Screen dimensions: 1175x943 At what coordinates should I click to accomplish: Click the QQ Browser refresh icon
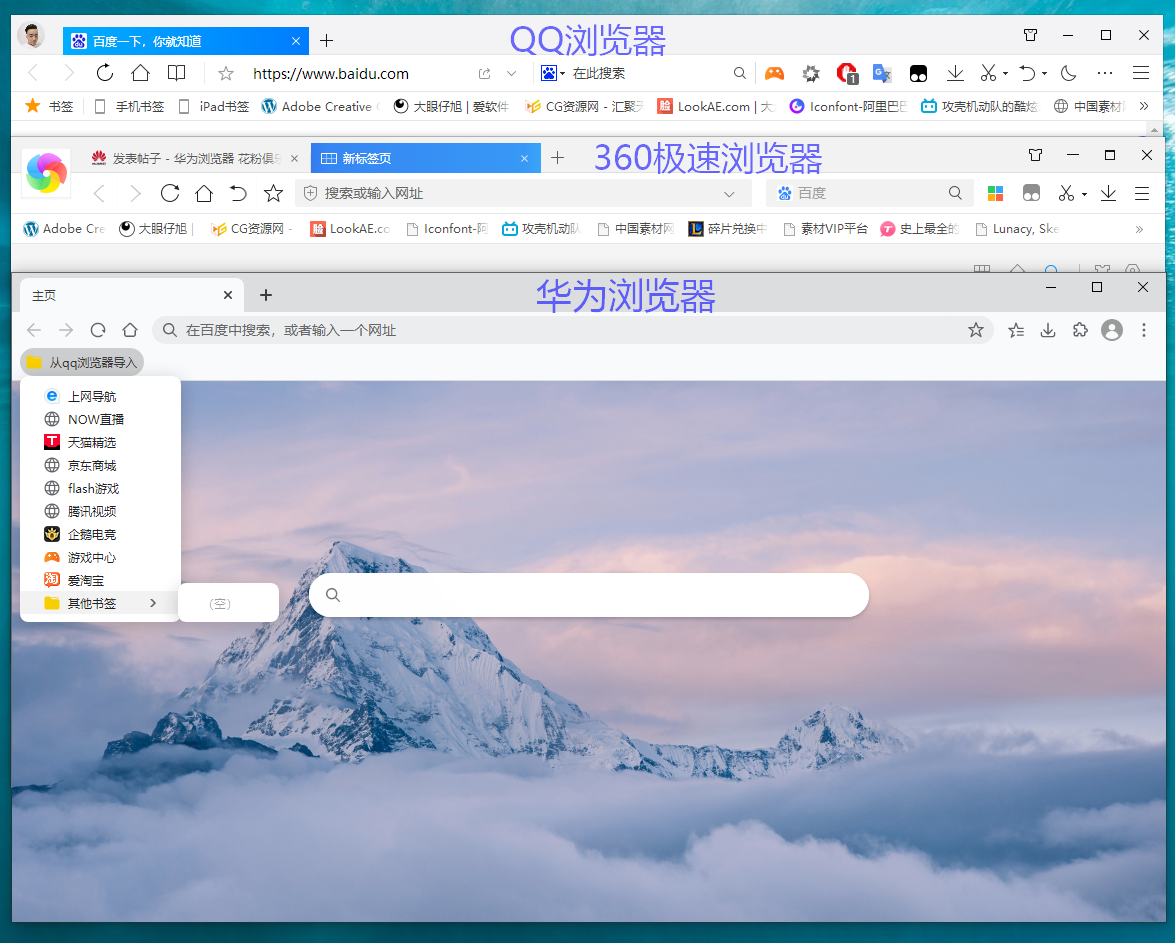point(105,73)
